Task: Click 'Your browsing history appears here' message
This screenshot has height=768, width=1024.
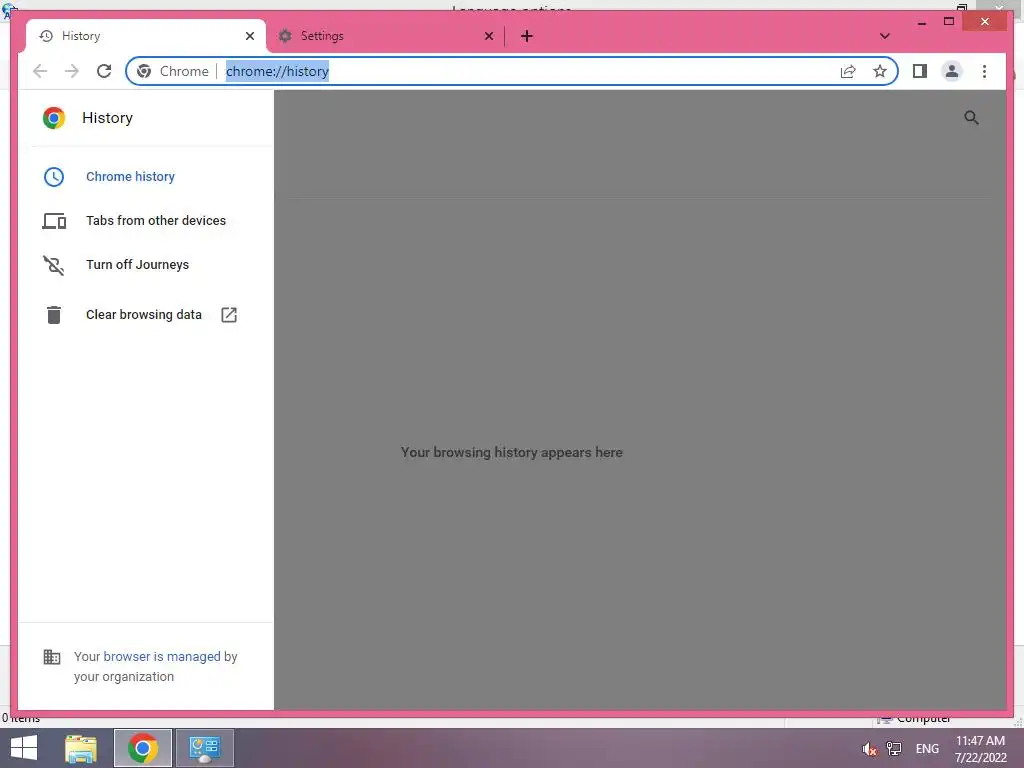Action: [511, 453]
